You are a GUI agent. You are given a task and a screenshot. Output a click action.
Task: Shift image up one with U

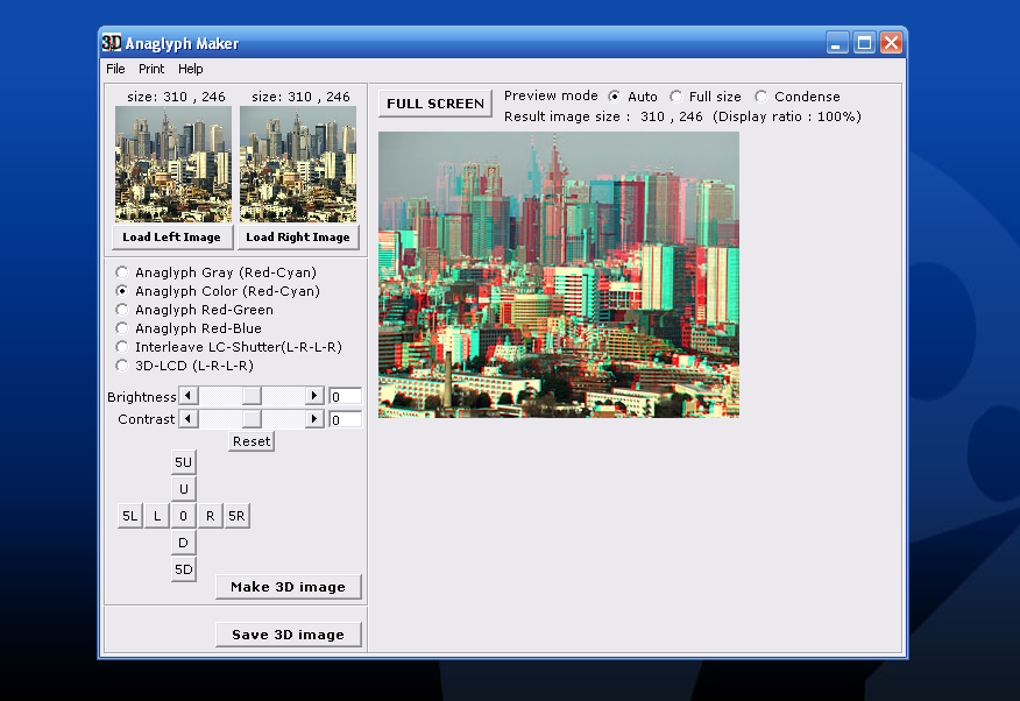click(183, 489)
